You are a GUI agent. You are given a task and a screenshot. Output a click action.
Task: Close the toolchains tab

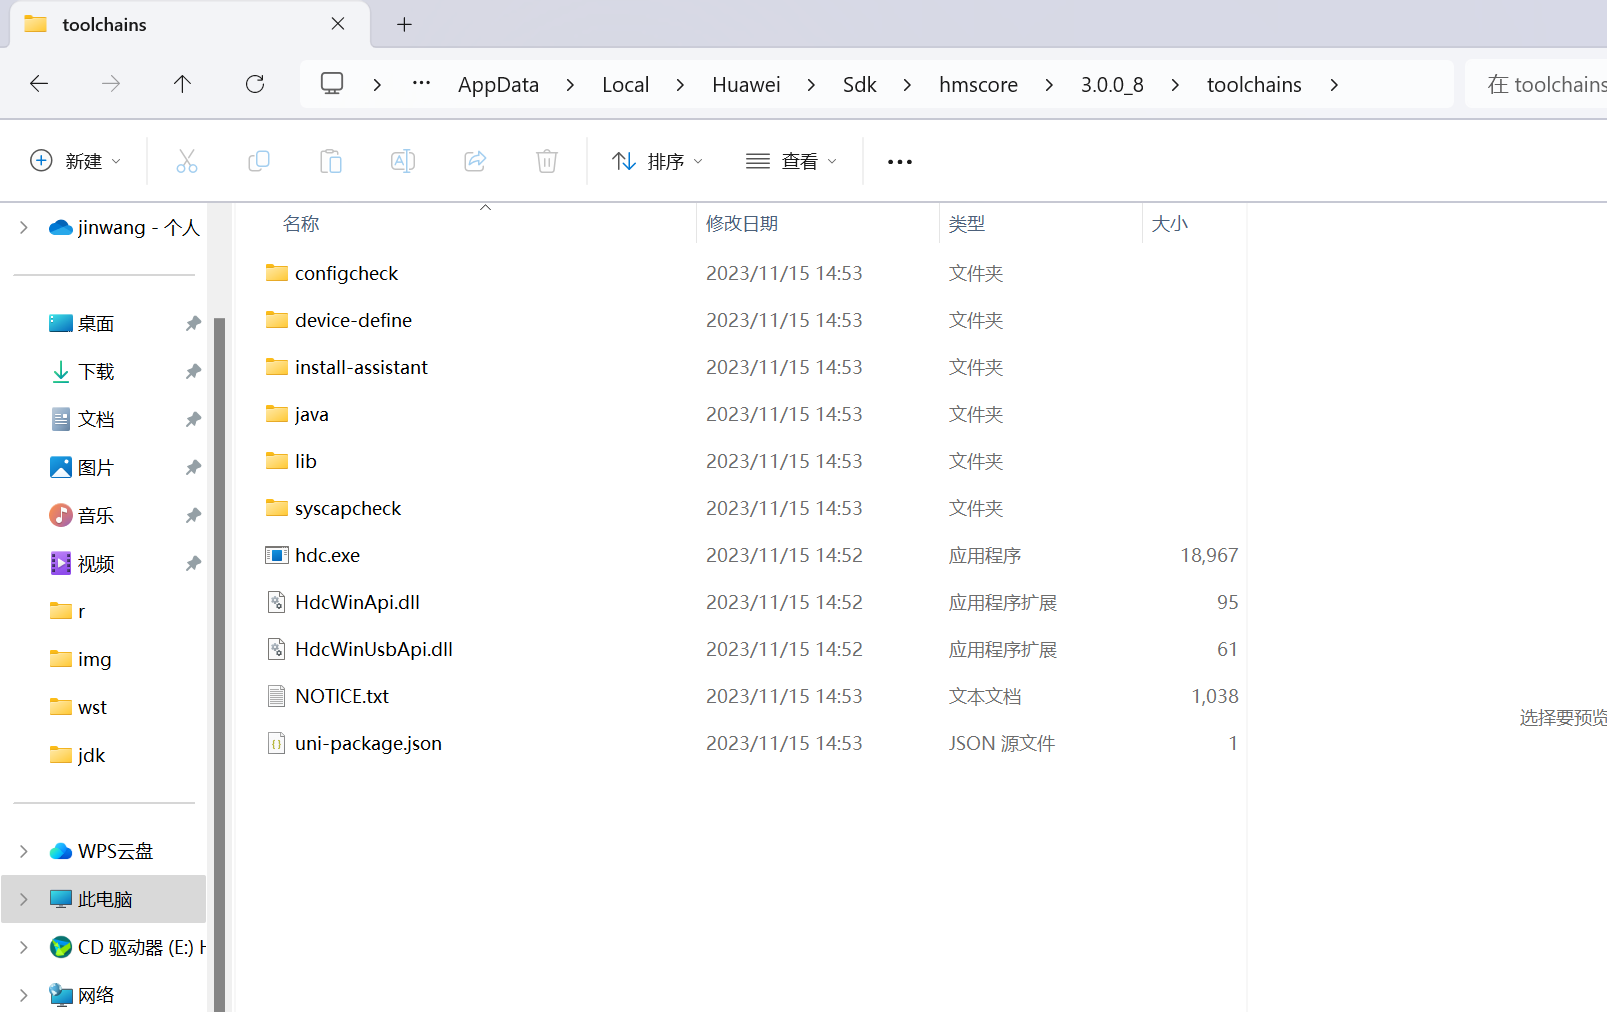338,24
